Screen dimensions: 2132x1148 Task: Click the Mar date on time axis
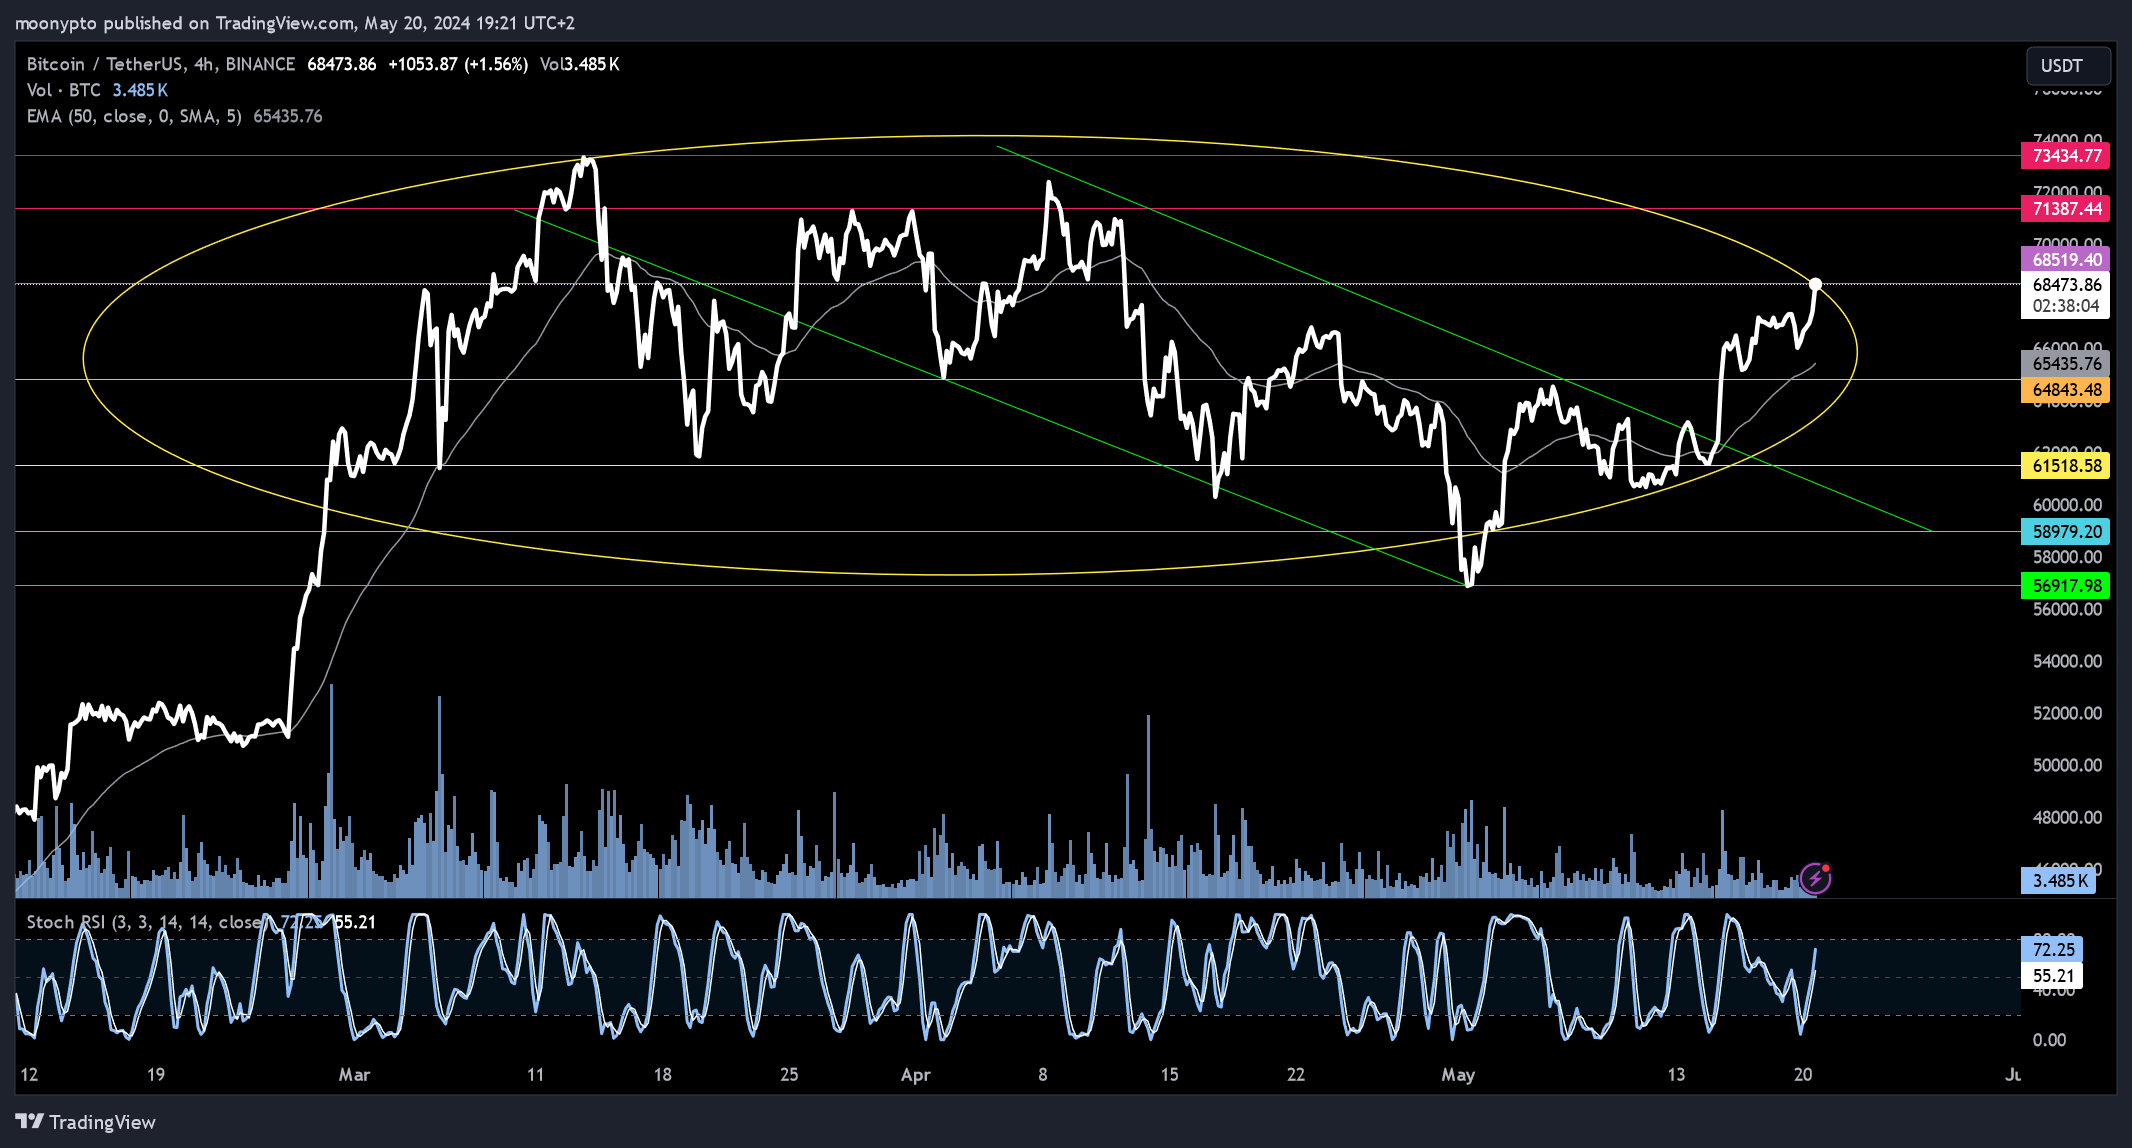point(354,1074)
